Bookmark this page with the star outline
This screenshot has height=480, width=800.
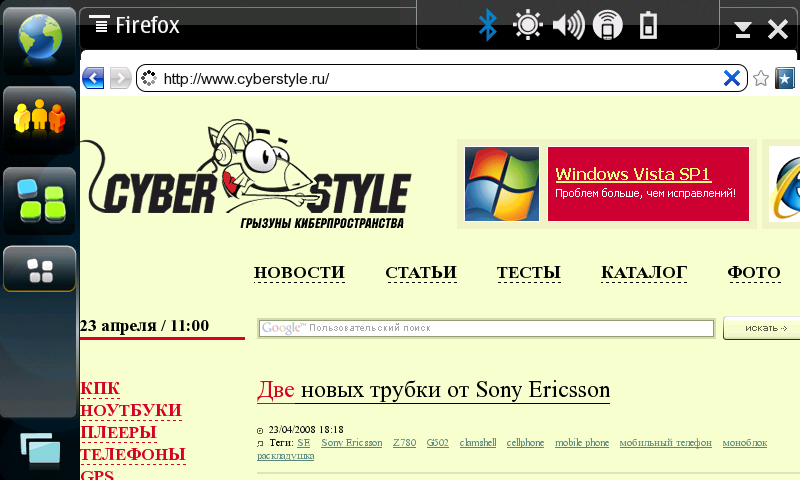761,78
